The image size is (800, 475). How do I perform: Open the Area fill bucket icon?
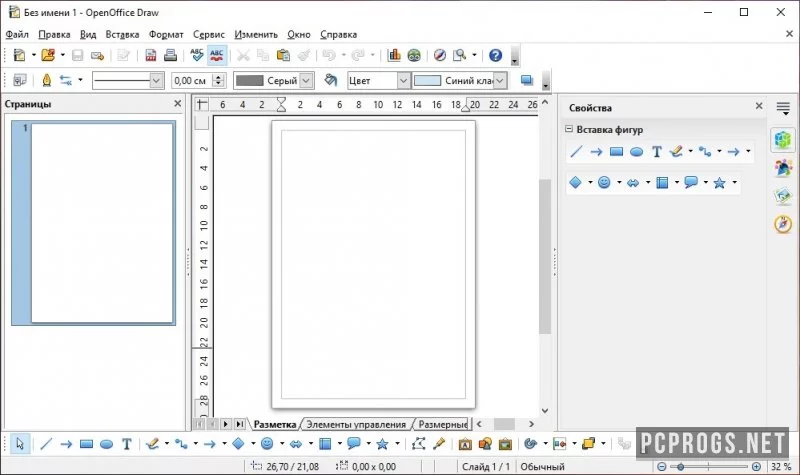[x=331, y=80]
